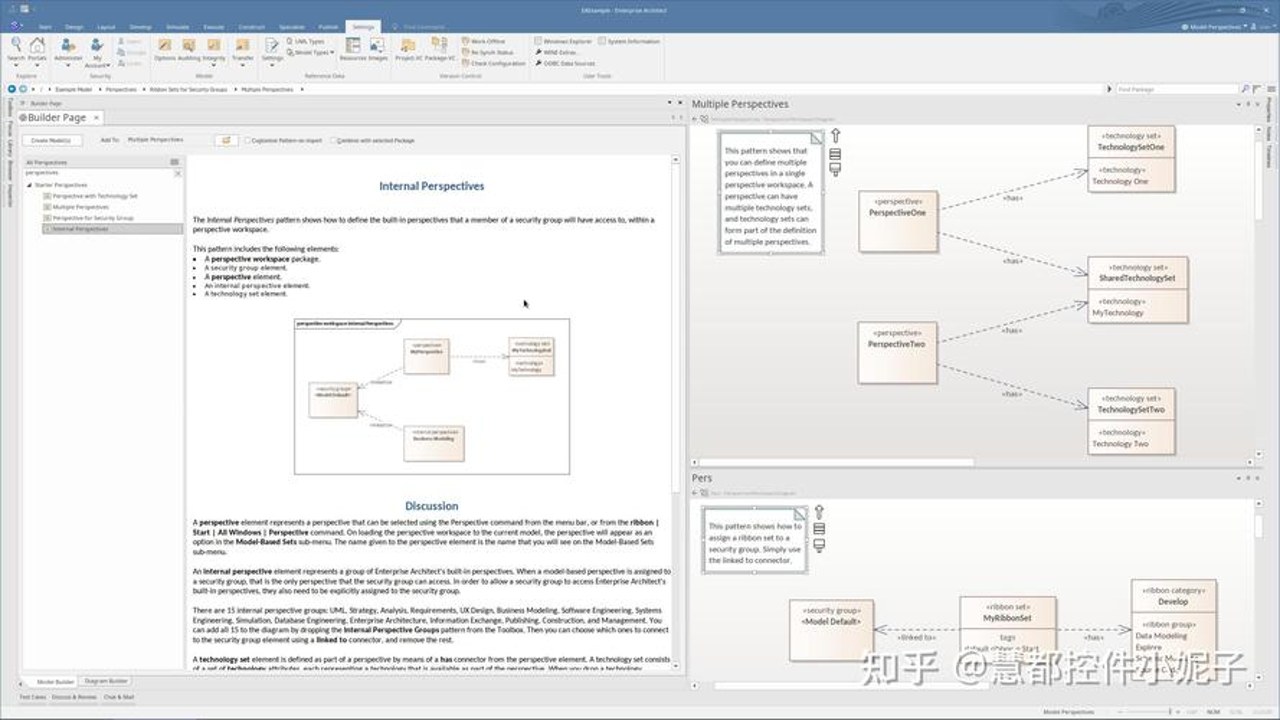Image resolution: width=1280 pixels, height=720 pixels.
Task: Click the Transfer icon
Action: coord(243,49)
